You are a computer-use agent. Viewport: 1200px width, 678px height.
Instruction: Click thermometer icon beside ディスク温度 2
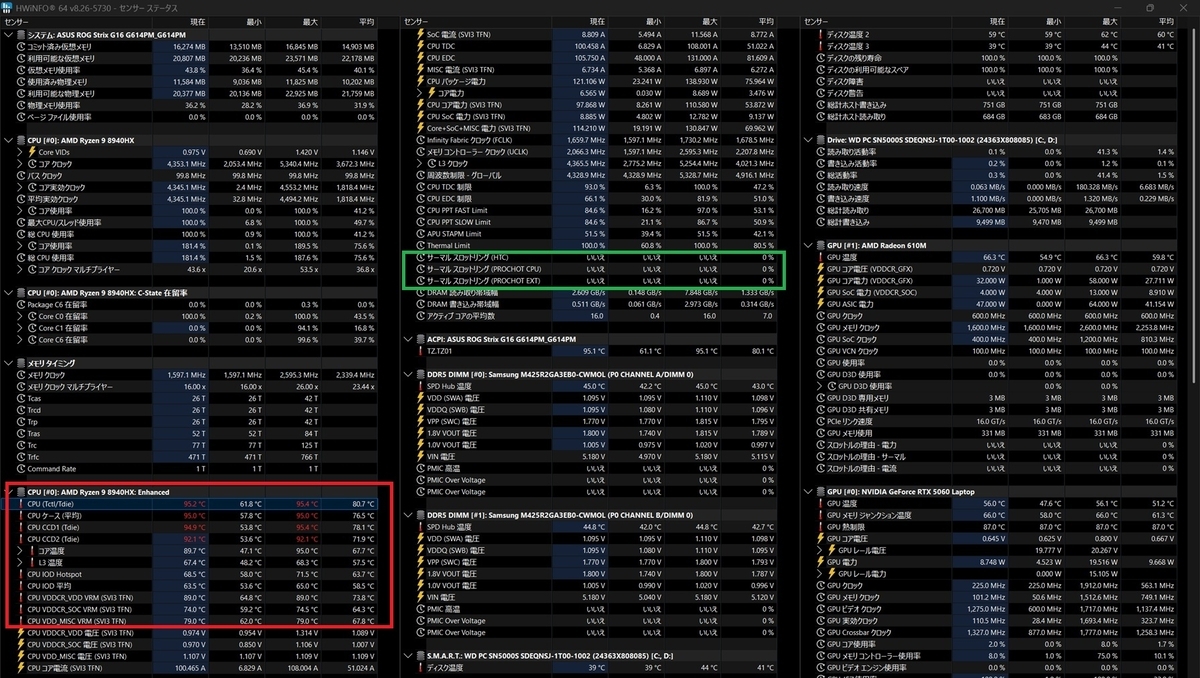pos(820,34)
